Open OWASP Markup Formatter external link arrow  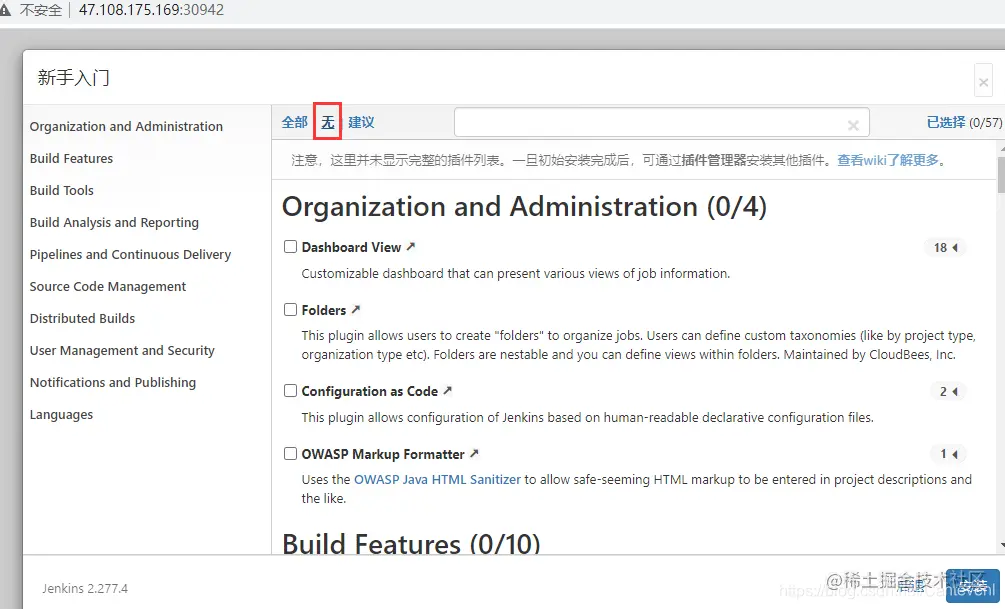tap(474, 453)
